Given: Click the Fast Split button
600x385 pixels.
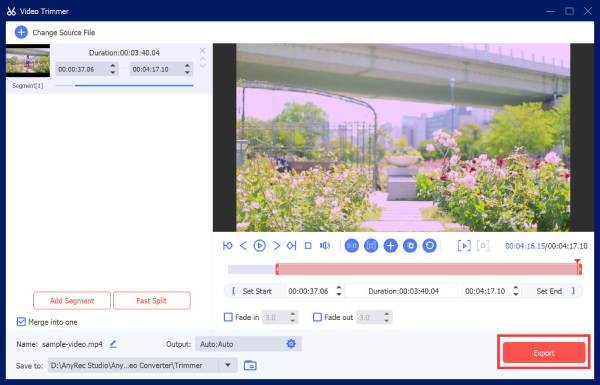Looking at the screenshot, I should pos(152,300).
